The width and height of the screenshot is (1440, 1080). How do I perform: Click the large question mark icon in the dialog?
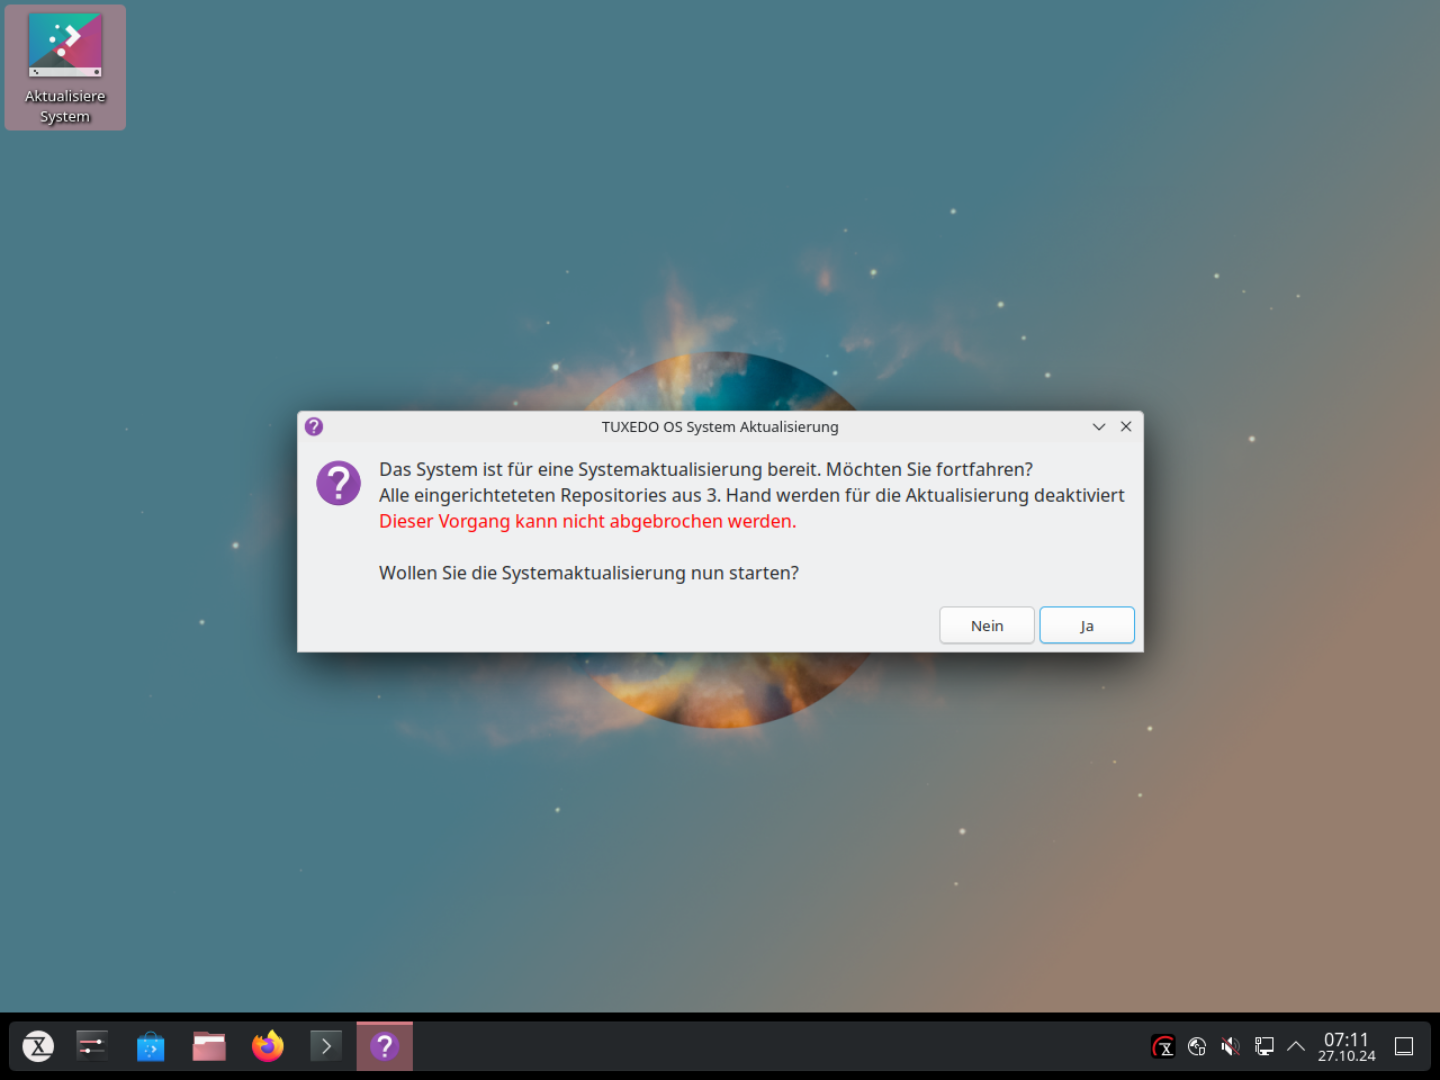tap(339, 483)
